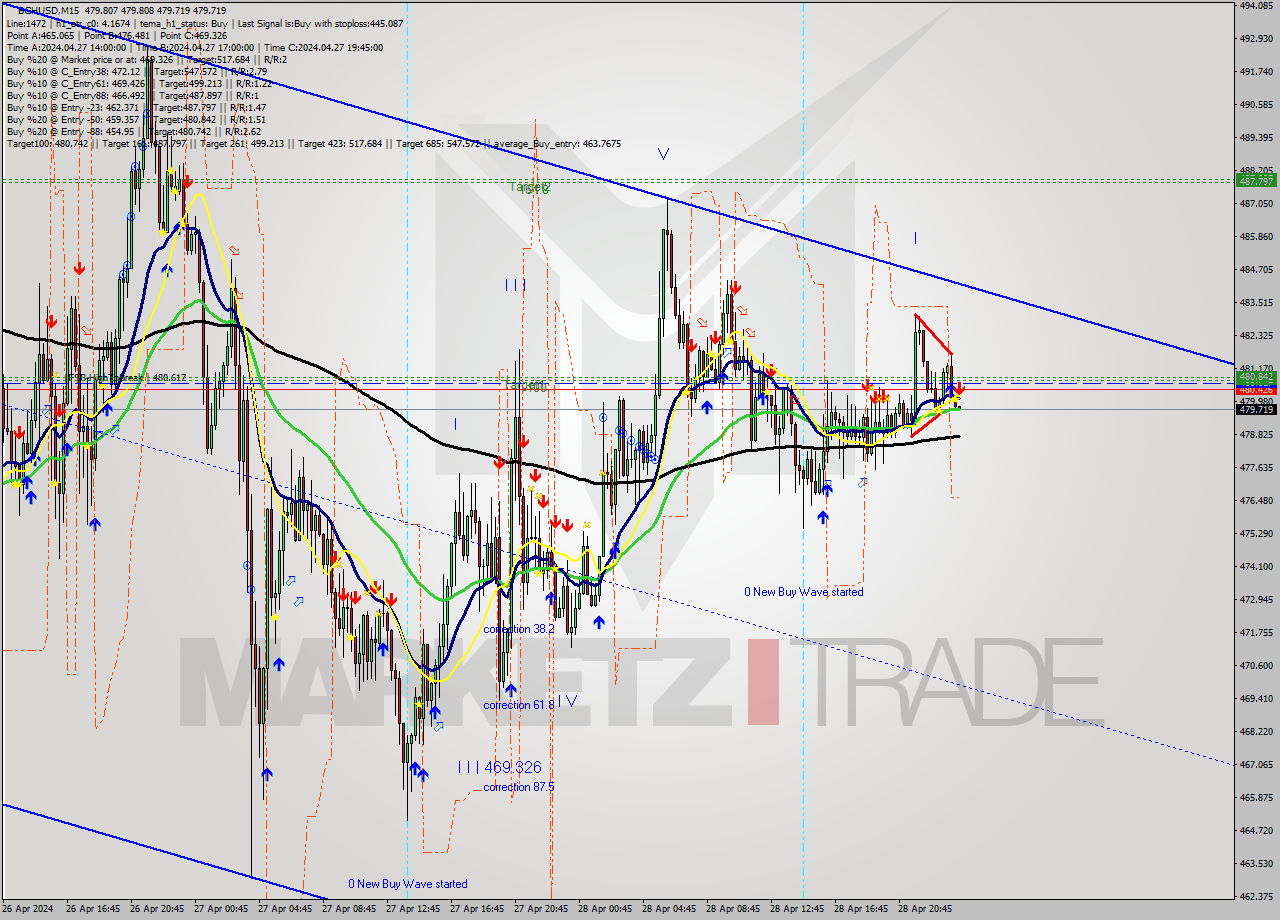This screenshot has width=1280, height=920.
Task: Click the 467.065 price axis label
Action: point(1256,764)
